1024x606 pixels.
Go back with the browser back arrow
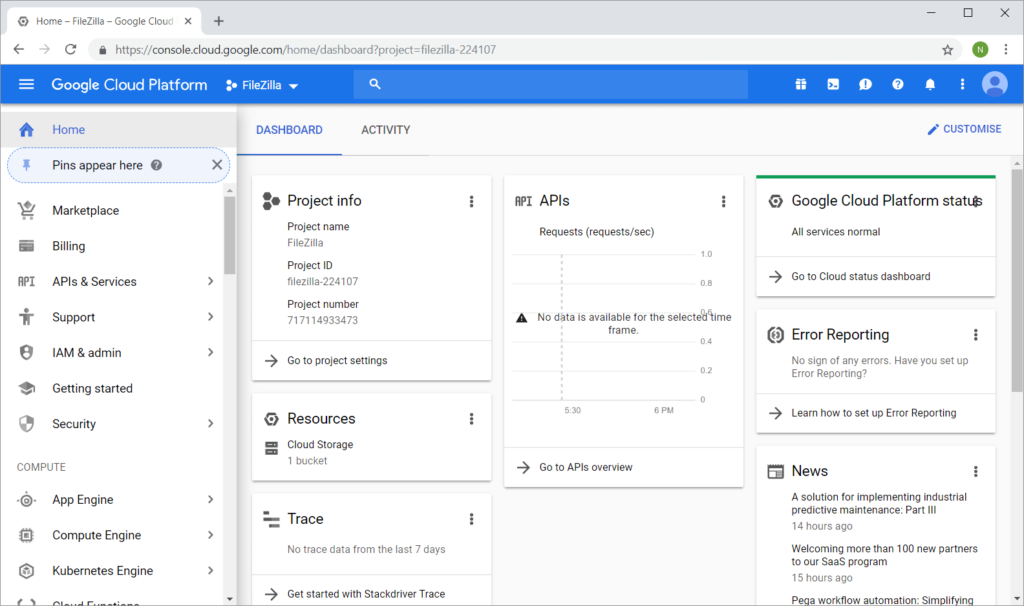pyautogui.click(x=18, y=50)
